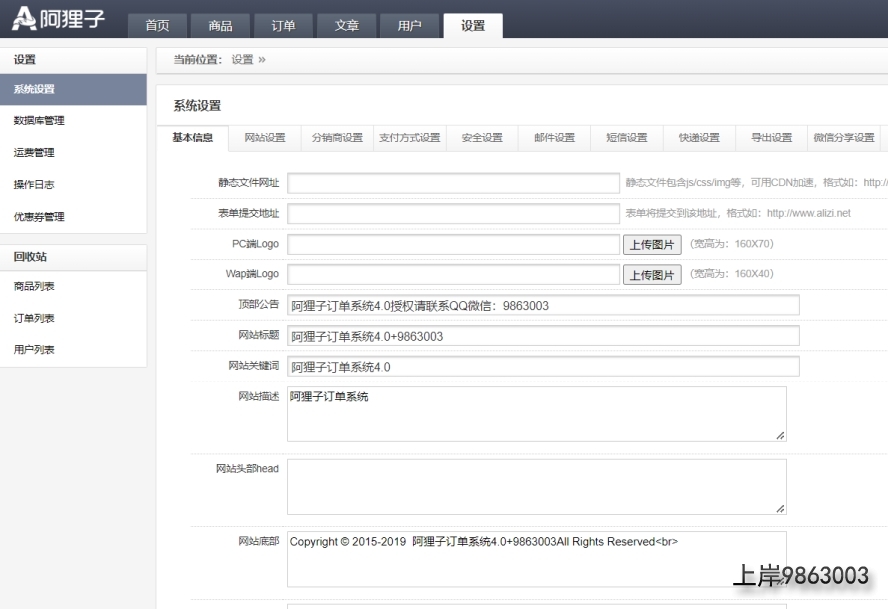
Task: Open the 微信分享设置 tab
Action: [x=844, y=138]
